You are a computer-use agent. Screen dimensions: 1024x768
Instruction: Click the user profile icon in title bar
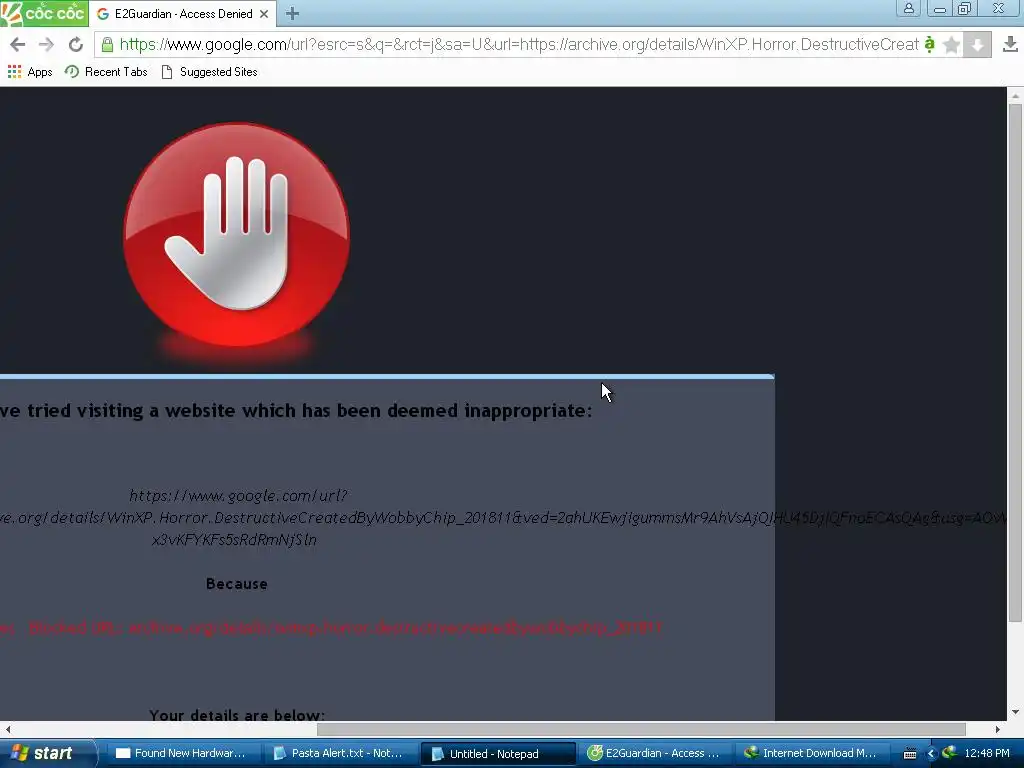point(908,8)
